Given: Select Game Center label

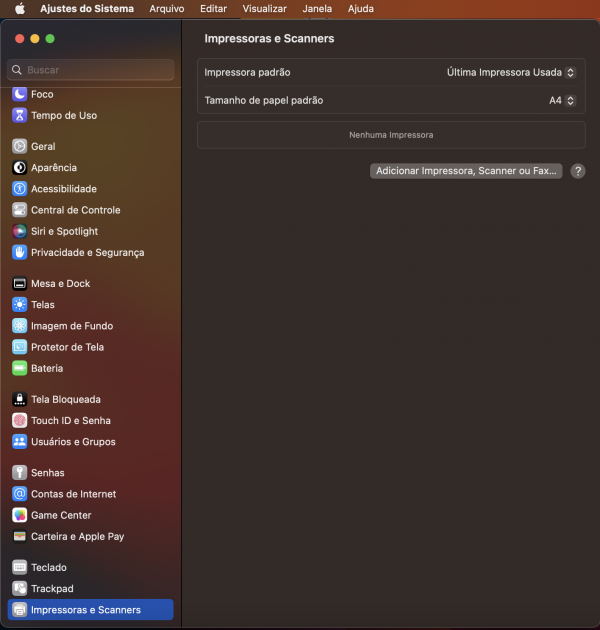Looking at the screenshot, I should tap(61, 515).
